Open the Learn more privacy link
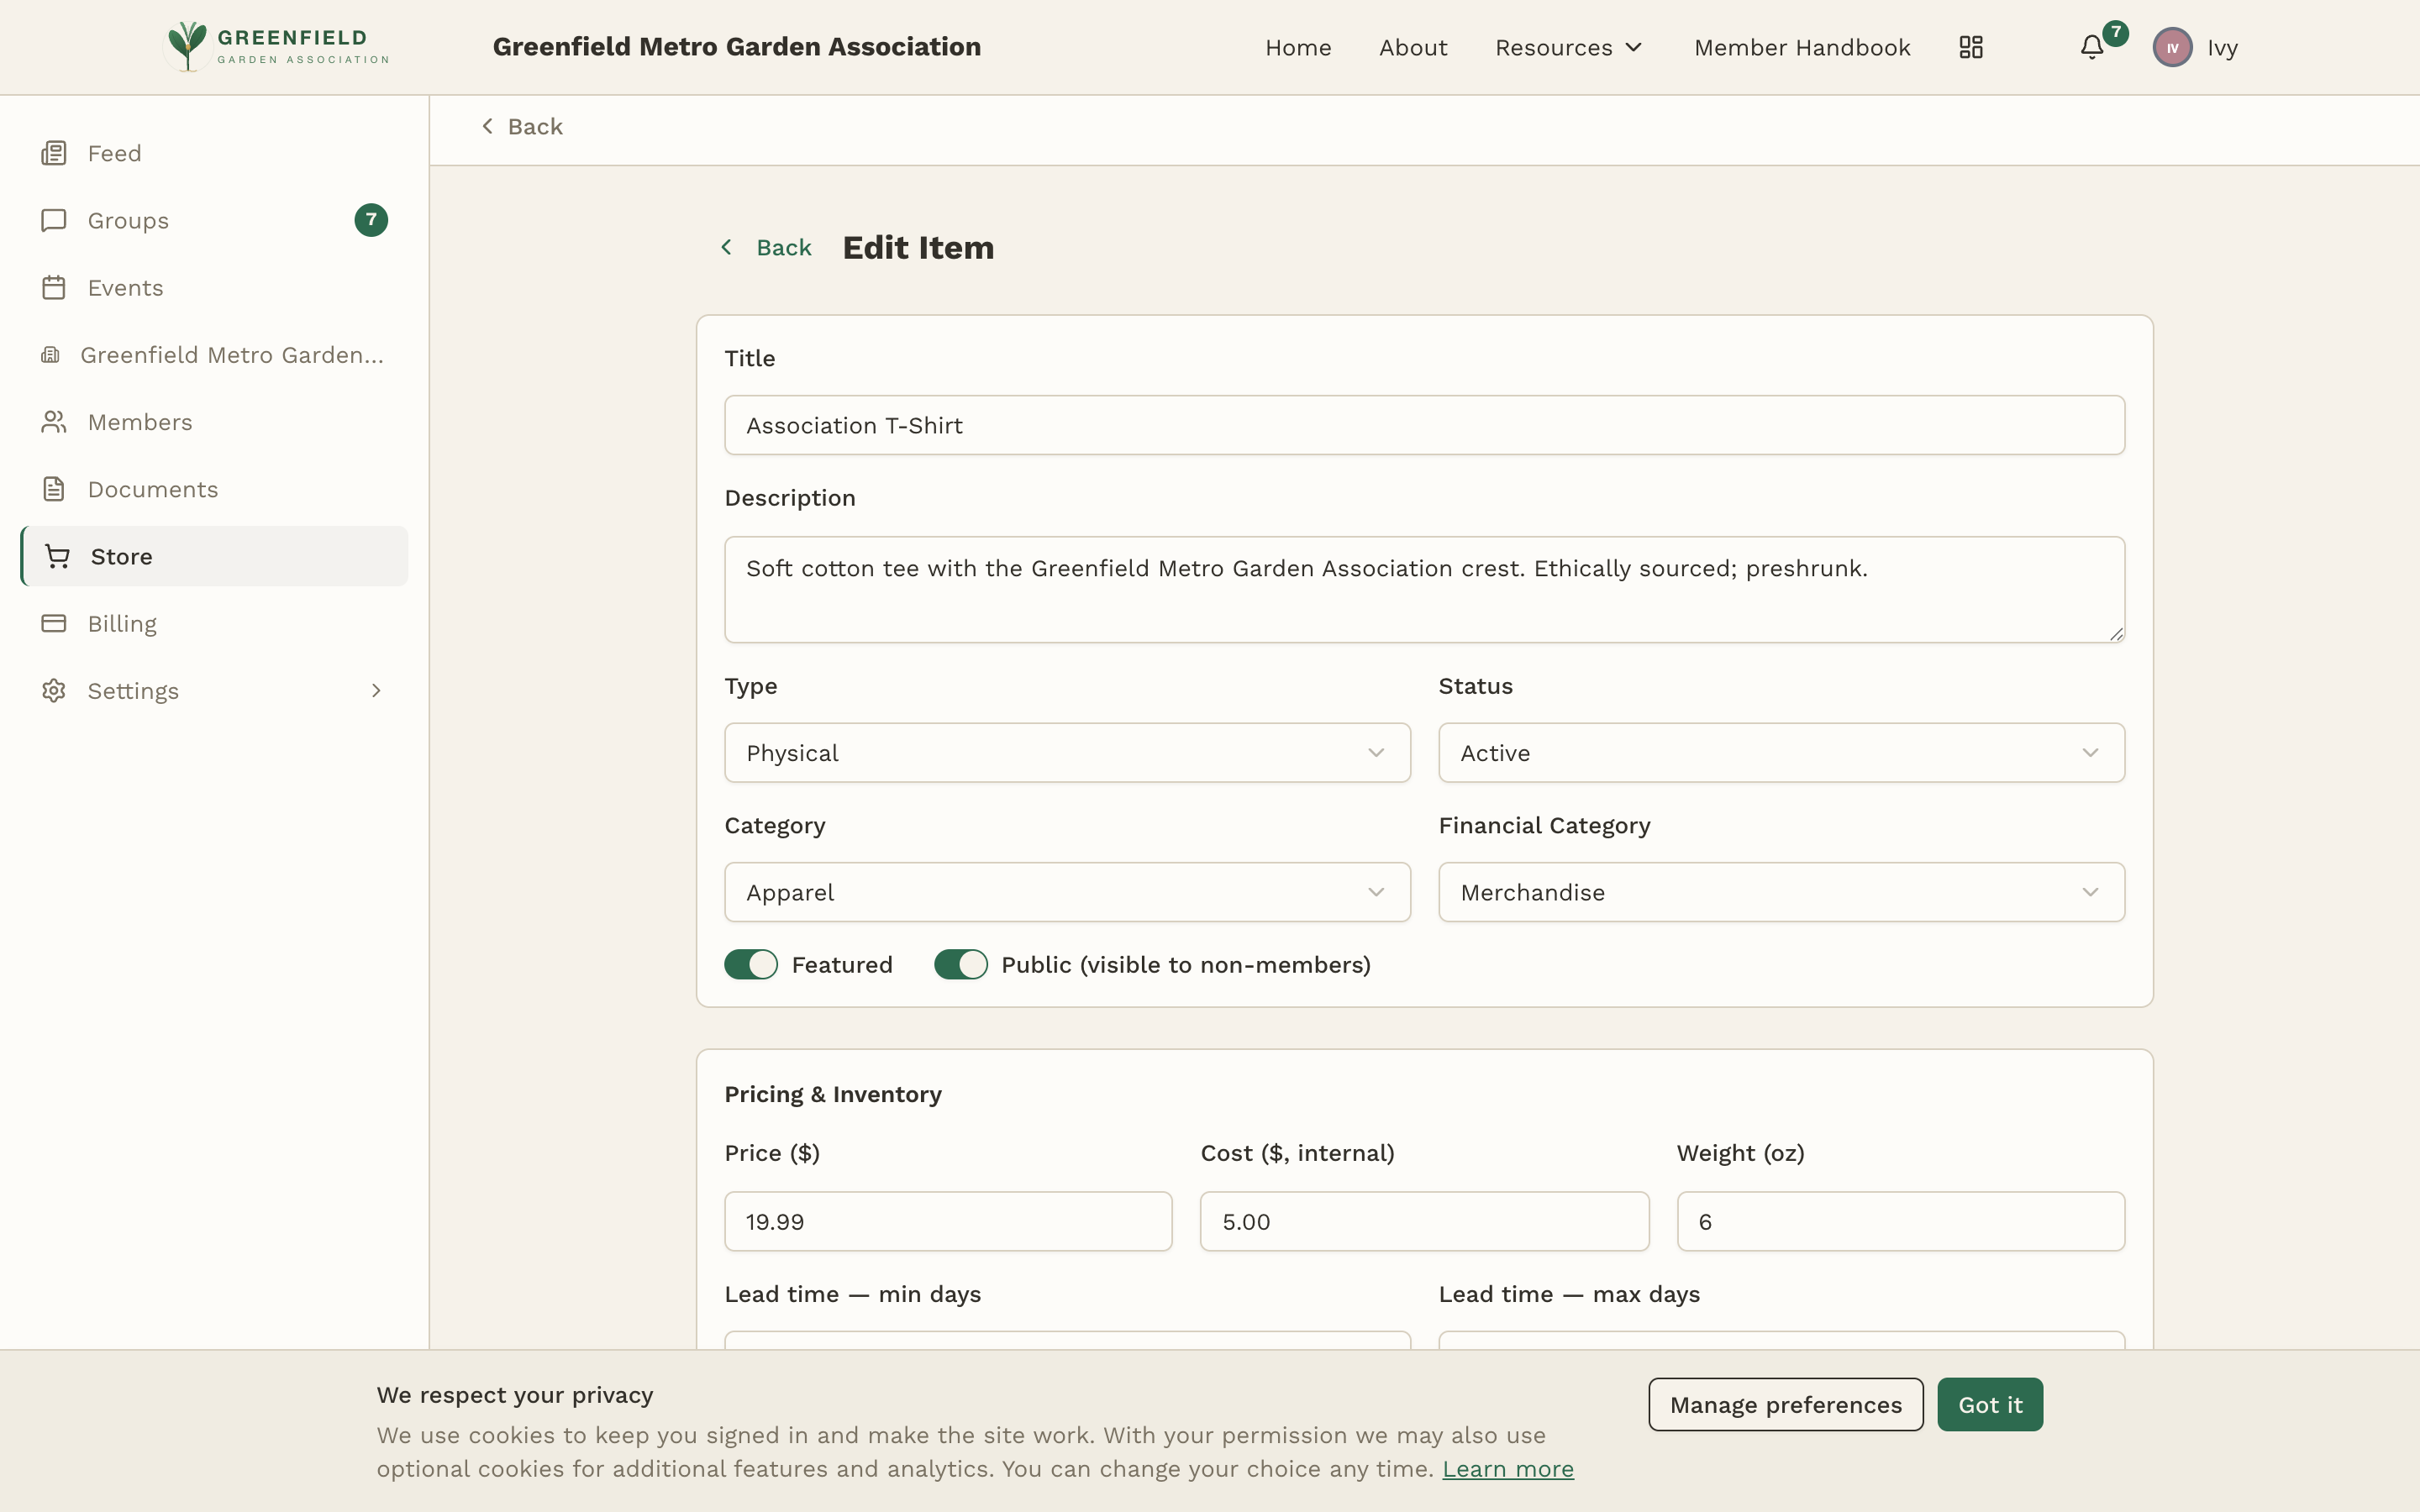The image size is (2420, 1512). point(1507,1468)
